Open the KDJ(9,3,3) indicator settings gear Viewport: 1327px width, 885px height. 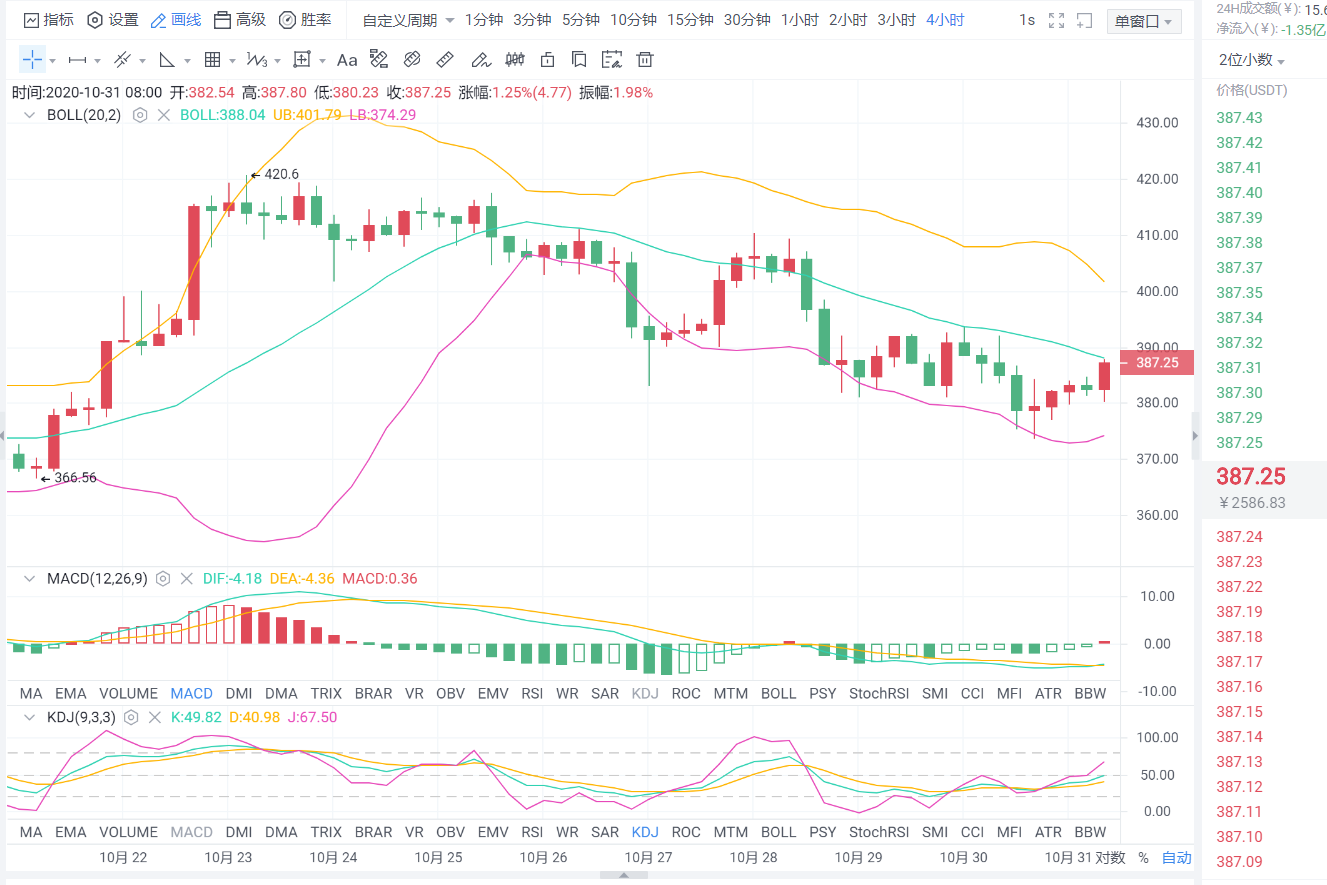click(x=131, y=718)
